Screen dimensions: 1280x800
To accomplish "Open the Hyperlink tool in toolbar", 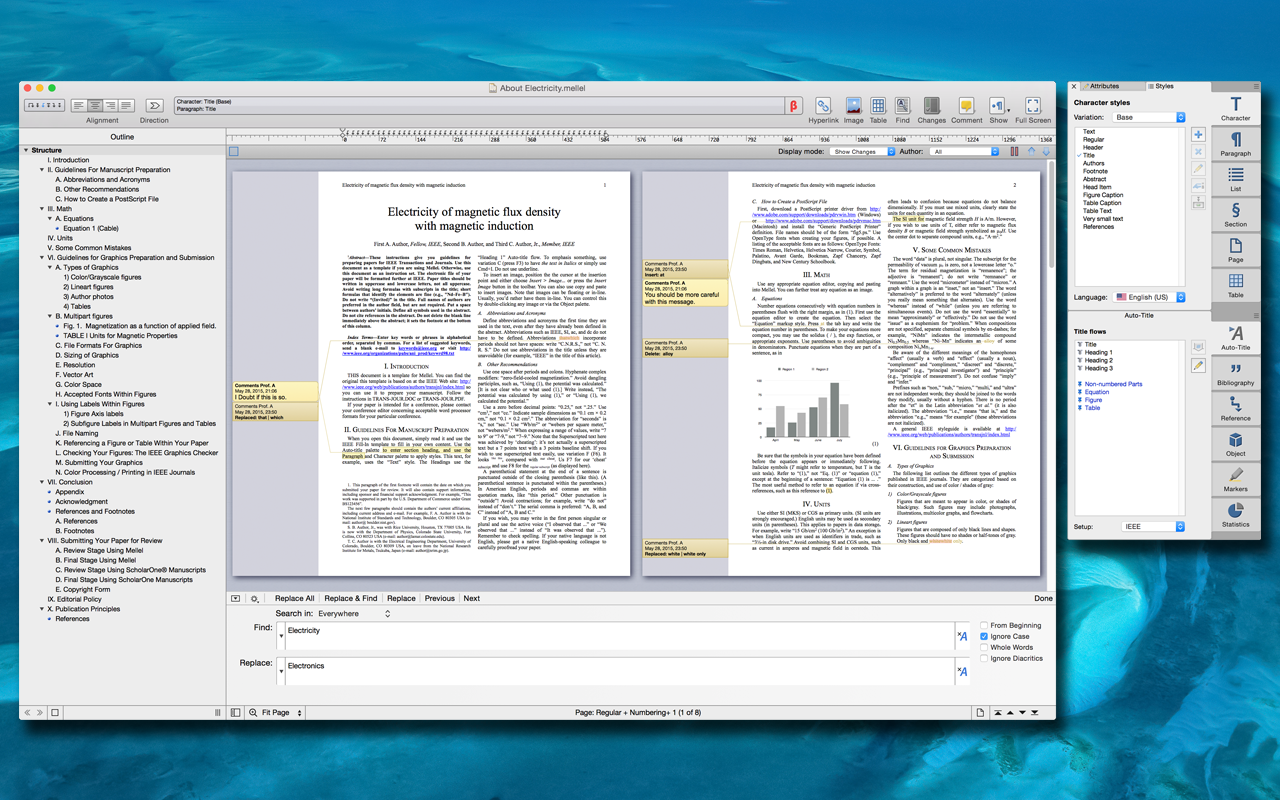I will pyautogui.click(x=823, y=107).
